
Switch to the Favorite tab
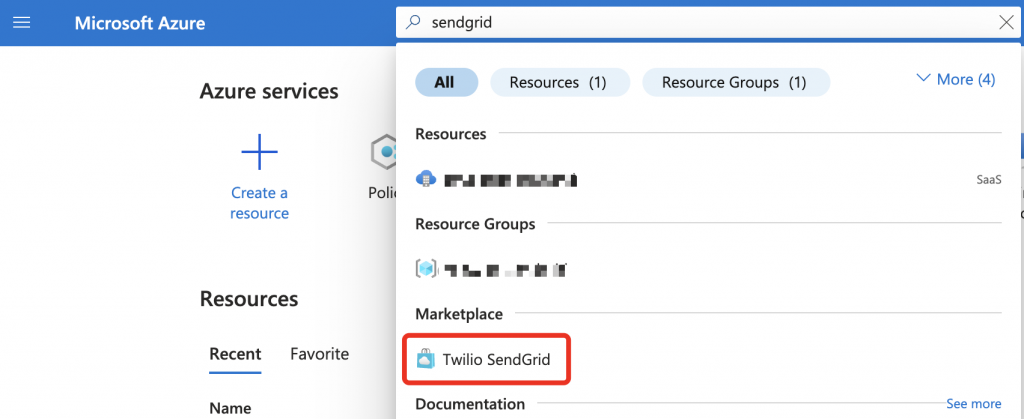pyautogui.click(x=319, y=354)
